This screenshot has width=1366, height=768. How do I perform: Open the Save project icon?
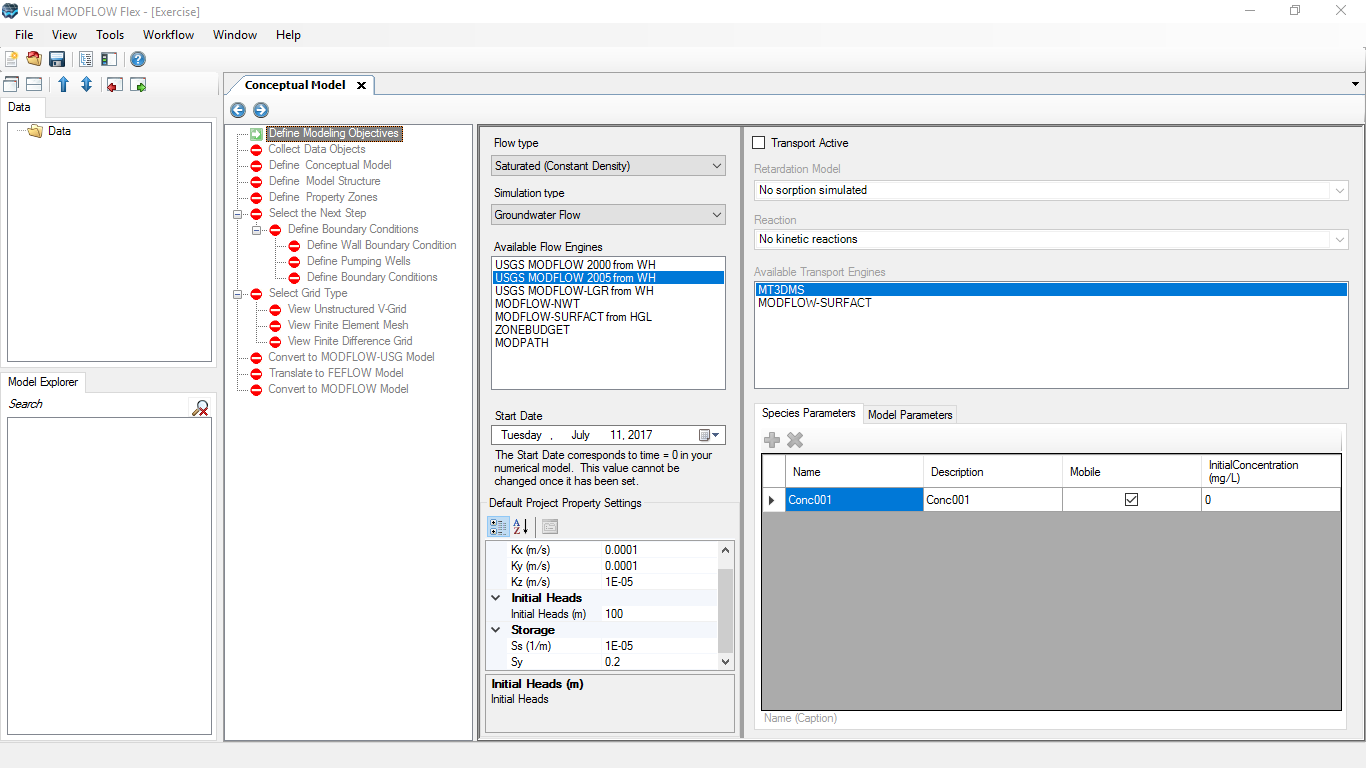(x=57, y=59)
